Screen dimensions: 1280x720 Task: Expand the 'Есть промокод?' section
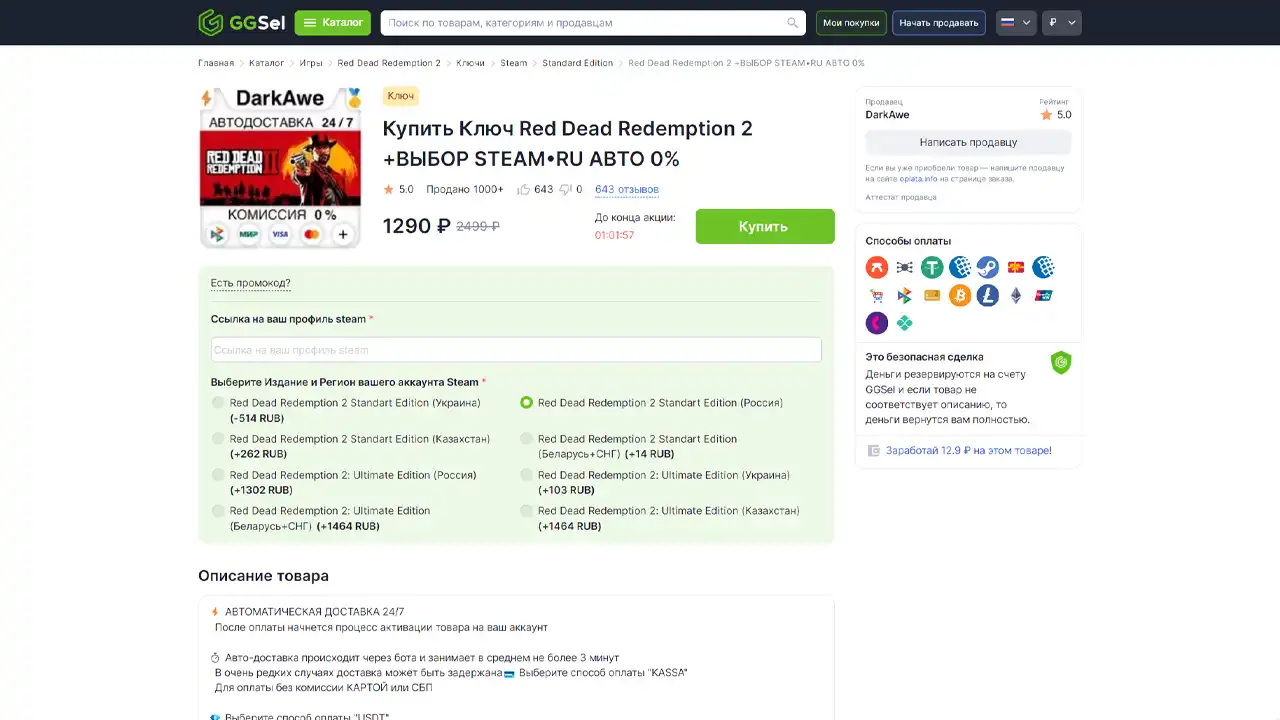pyautogui.click(x=251, y=283)
